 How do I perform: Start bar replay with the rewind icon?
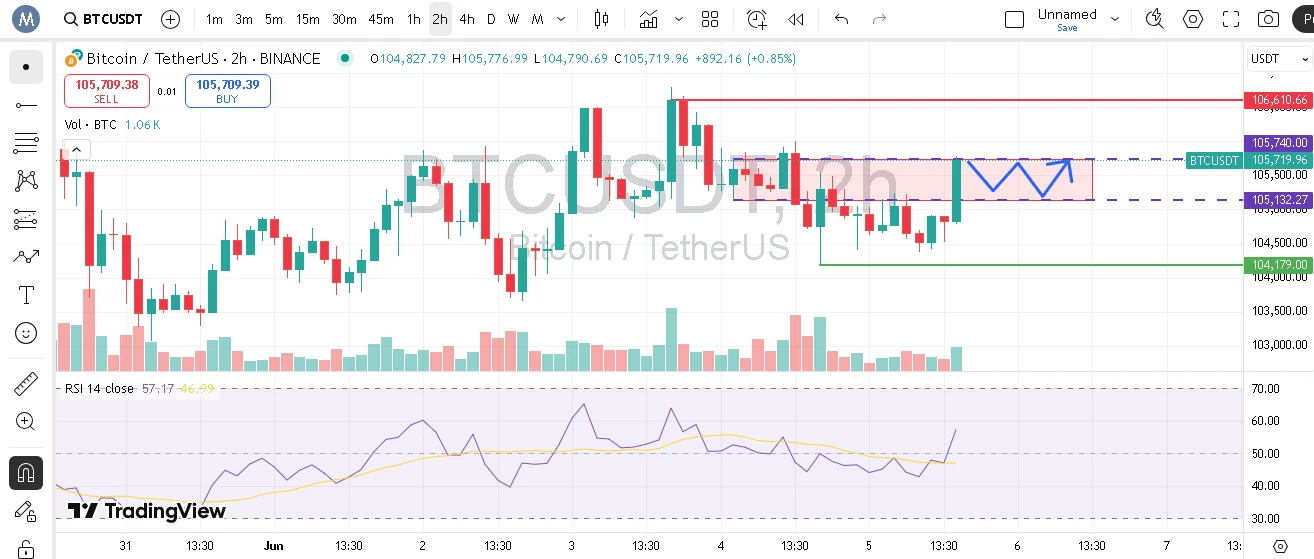[x=796, y=19]
